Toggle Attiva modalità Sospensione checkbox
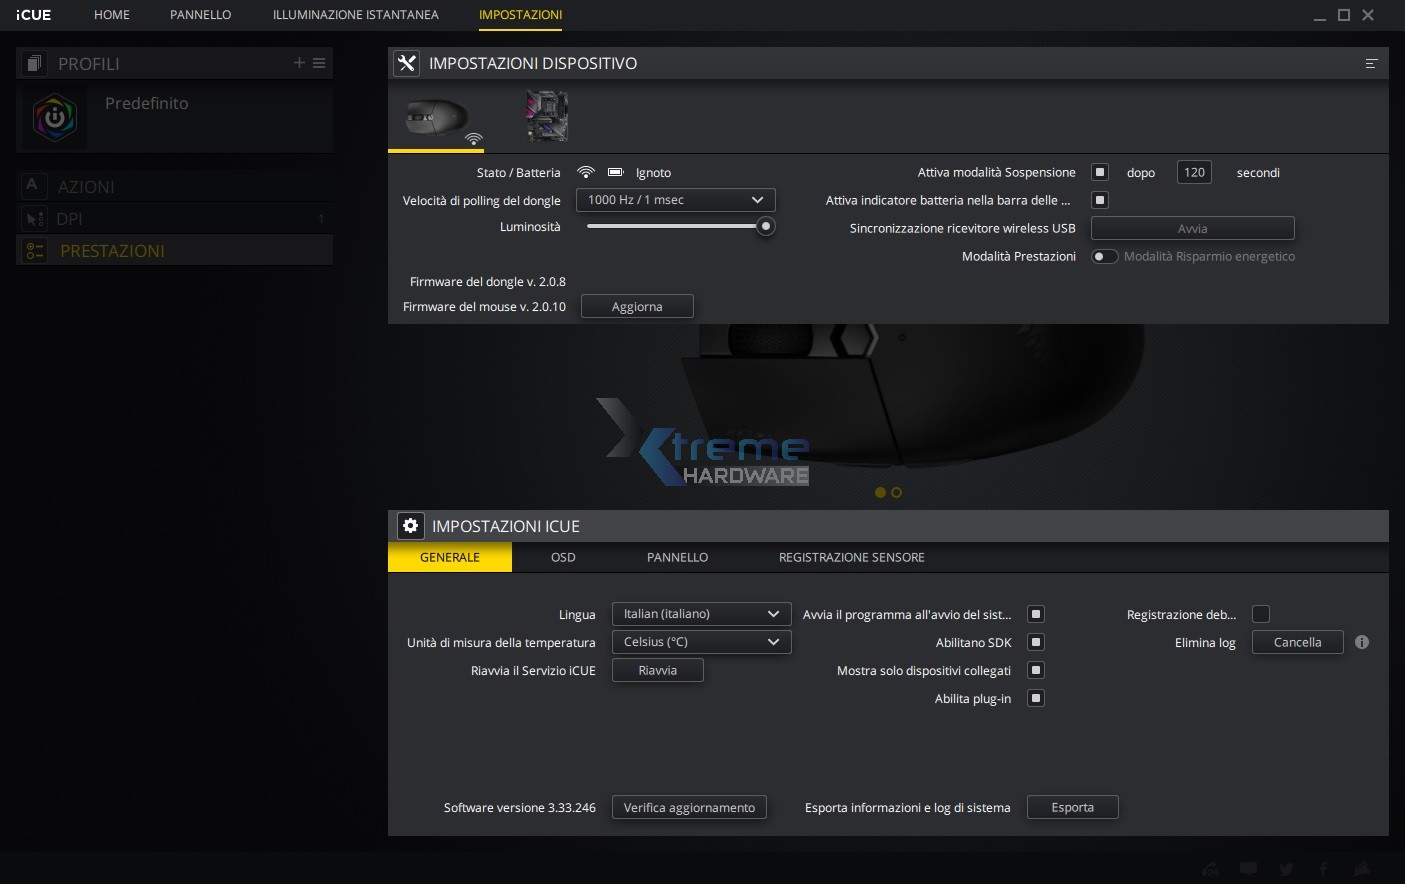The height and width of the screenshot is (884, 1405). pos(1100,172)
